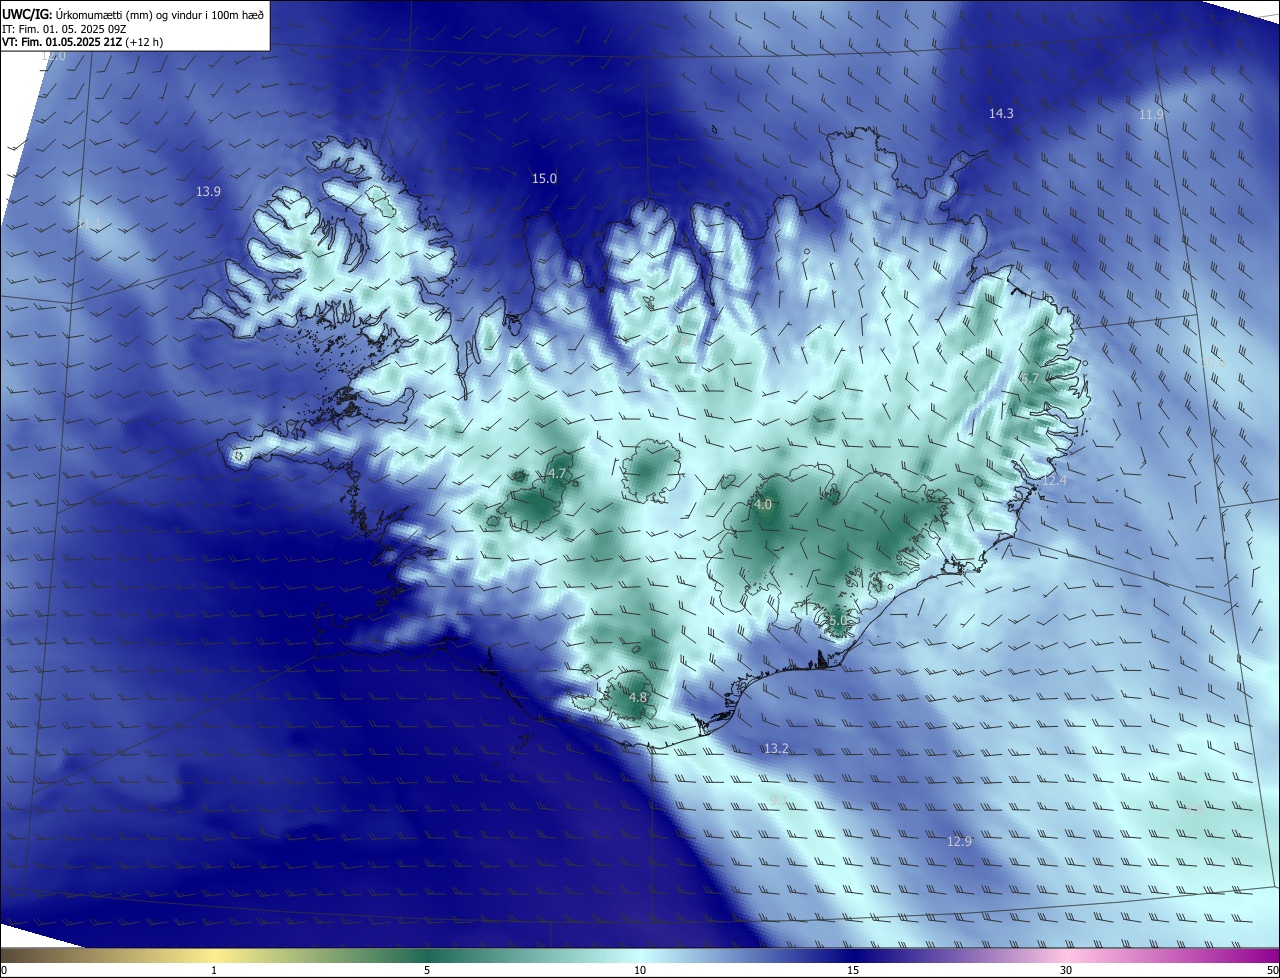
Task: Click the 5.0 value label on the map
Action: pos(838,621)
